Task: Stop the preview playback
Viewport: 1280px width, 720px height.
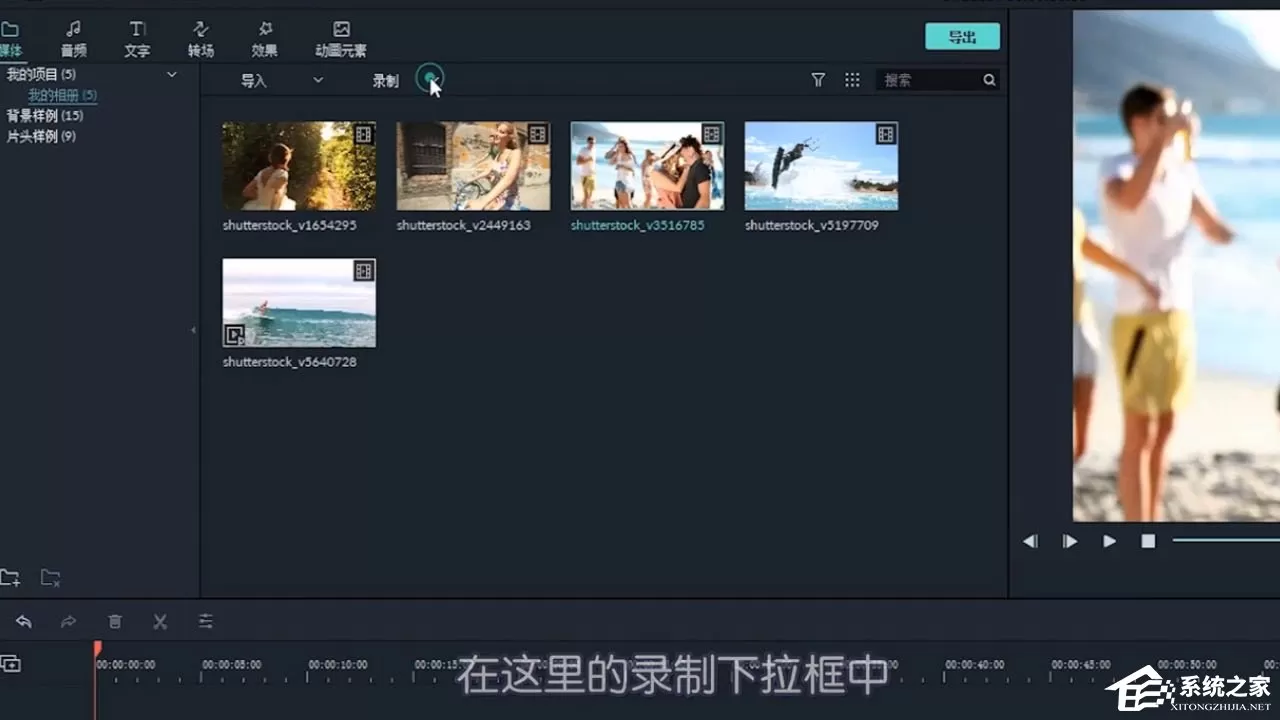Action: pyautogui.click(x=1148, y=541)
